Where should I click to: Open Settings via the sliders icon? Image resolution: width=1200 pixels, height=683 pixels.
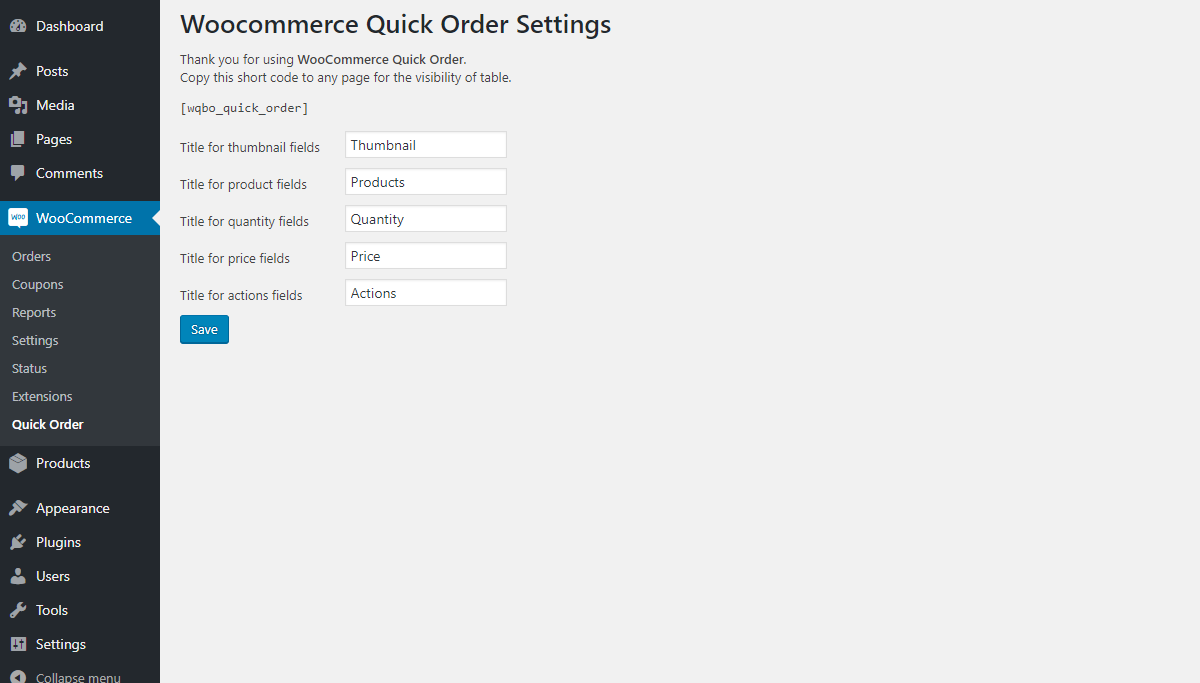[x=20, y=643]
